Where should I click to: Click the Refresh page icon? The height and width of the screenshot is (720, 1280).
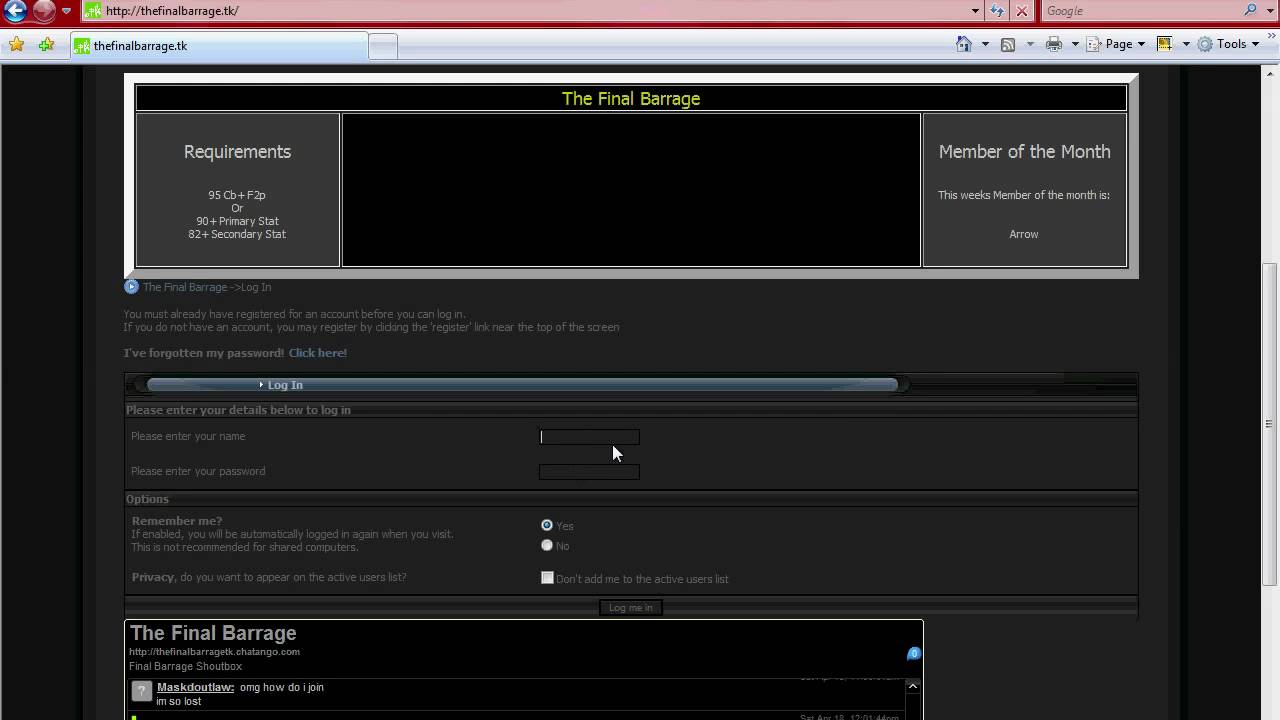pyautogui.click(x=997, y=11)
